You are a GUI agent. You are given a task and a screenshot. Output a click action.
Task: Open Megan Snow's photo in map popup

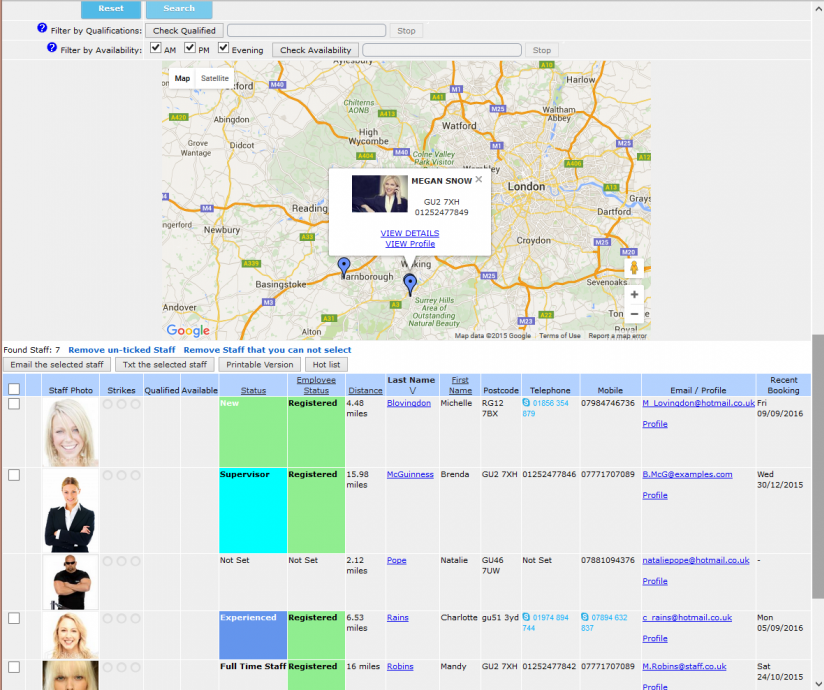[380, 193]
